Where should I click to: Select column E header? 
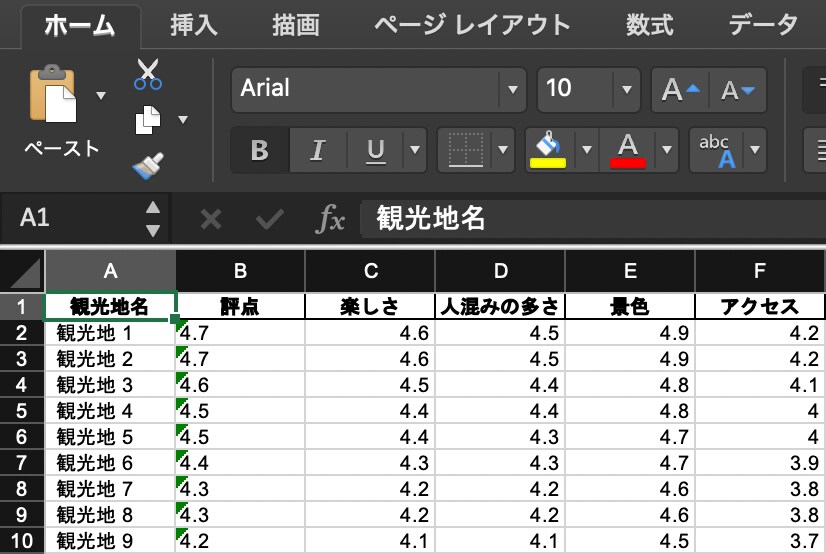[x=630, y=271]
